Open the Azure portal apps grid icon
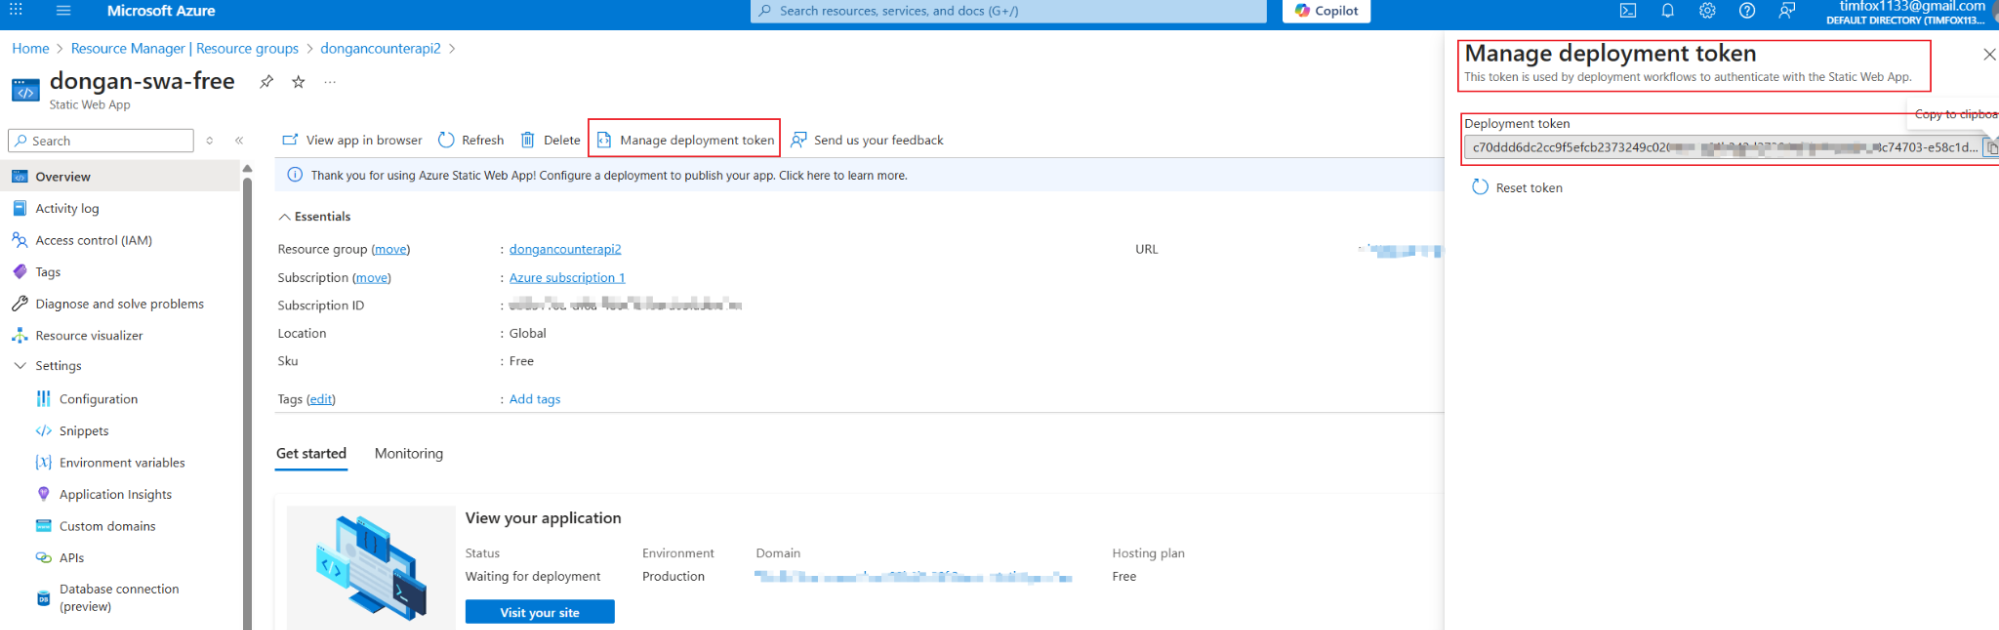Image resolution: width=1999 pixels, height=630 pixels. click(16, 10)
